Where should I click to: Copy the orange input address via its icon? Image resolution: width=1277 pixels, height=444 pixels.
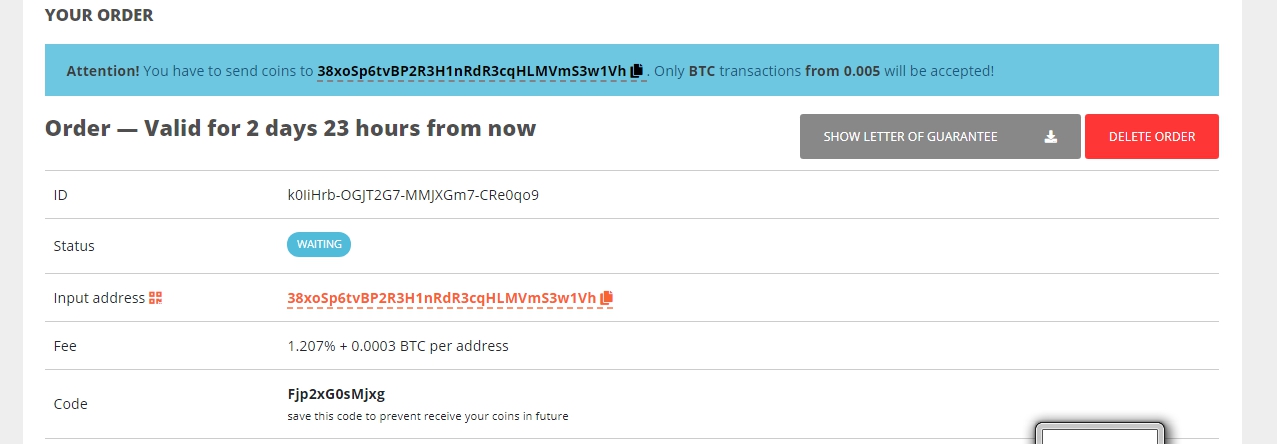coord(607,298)
